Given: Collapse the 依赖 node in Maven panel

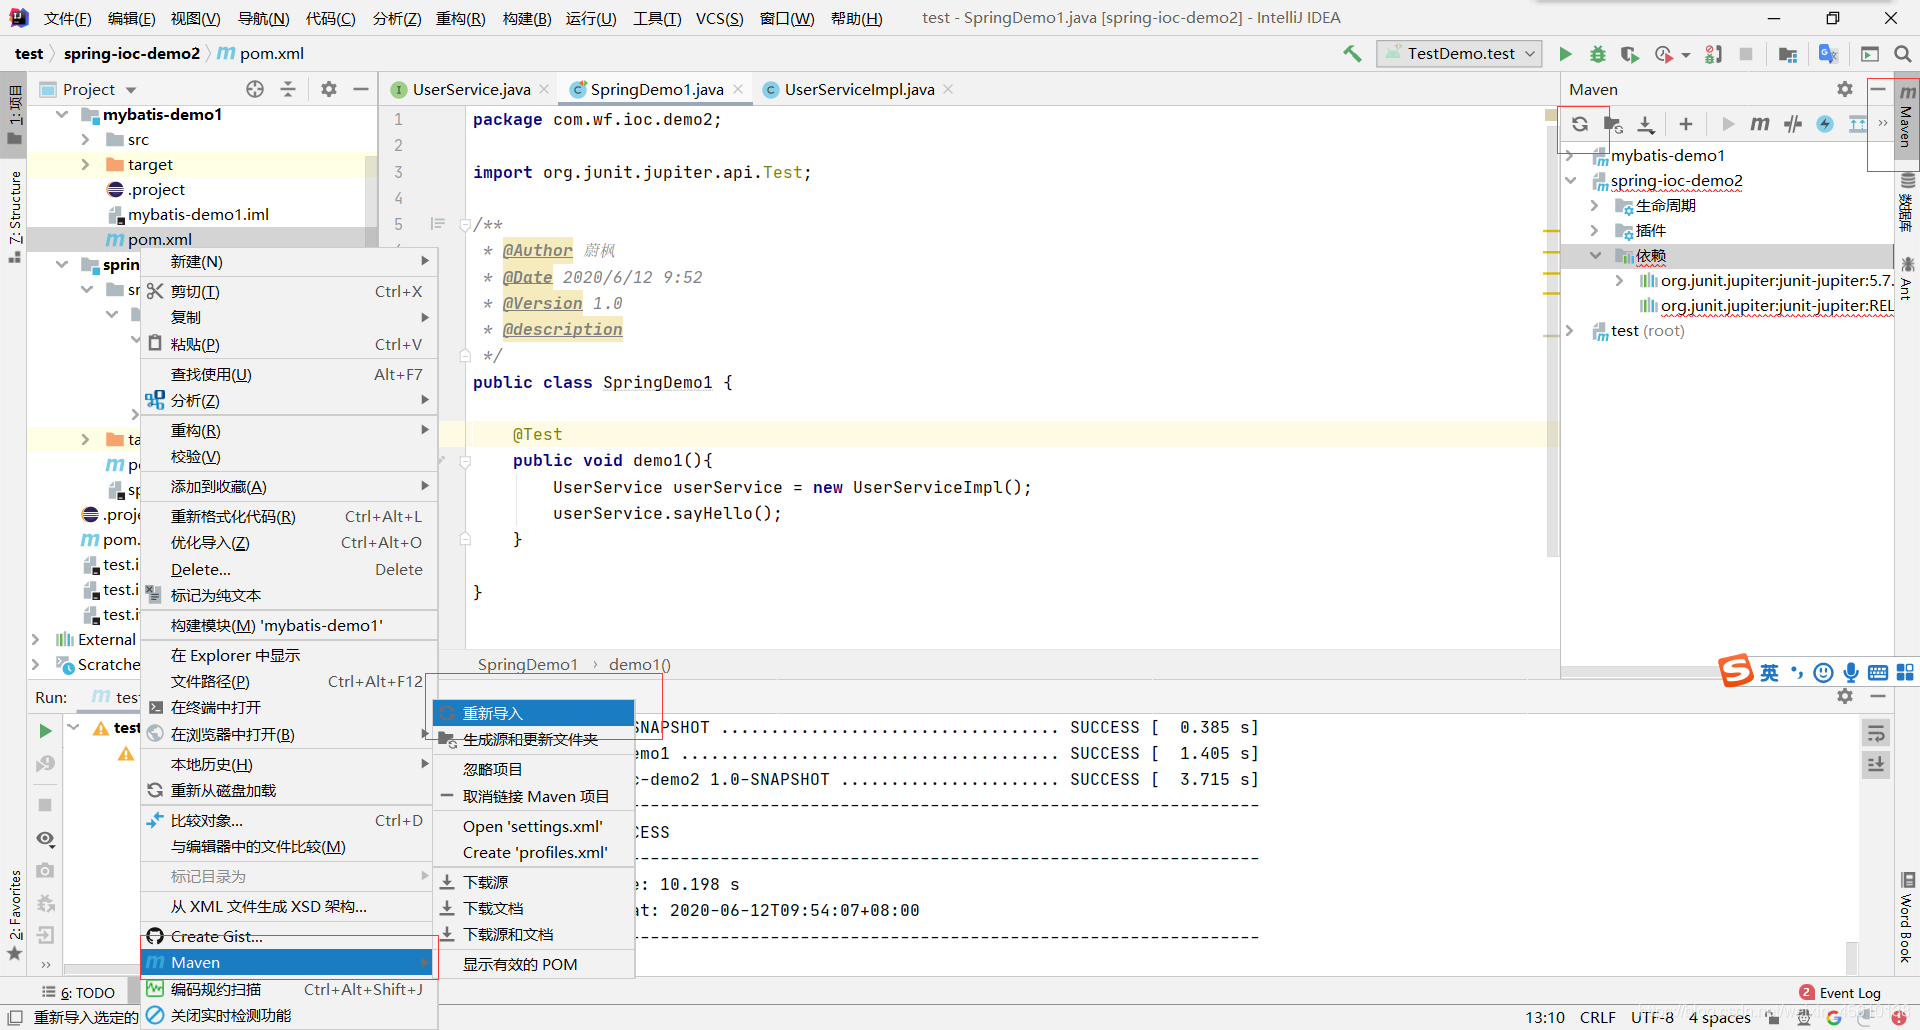Looking at the screenshot, I should tap(1595, 255).
